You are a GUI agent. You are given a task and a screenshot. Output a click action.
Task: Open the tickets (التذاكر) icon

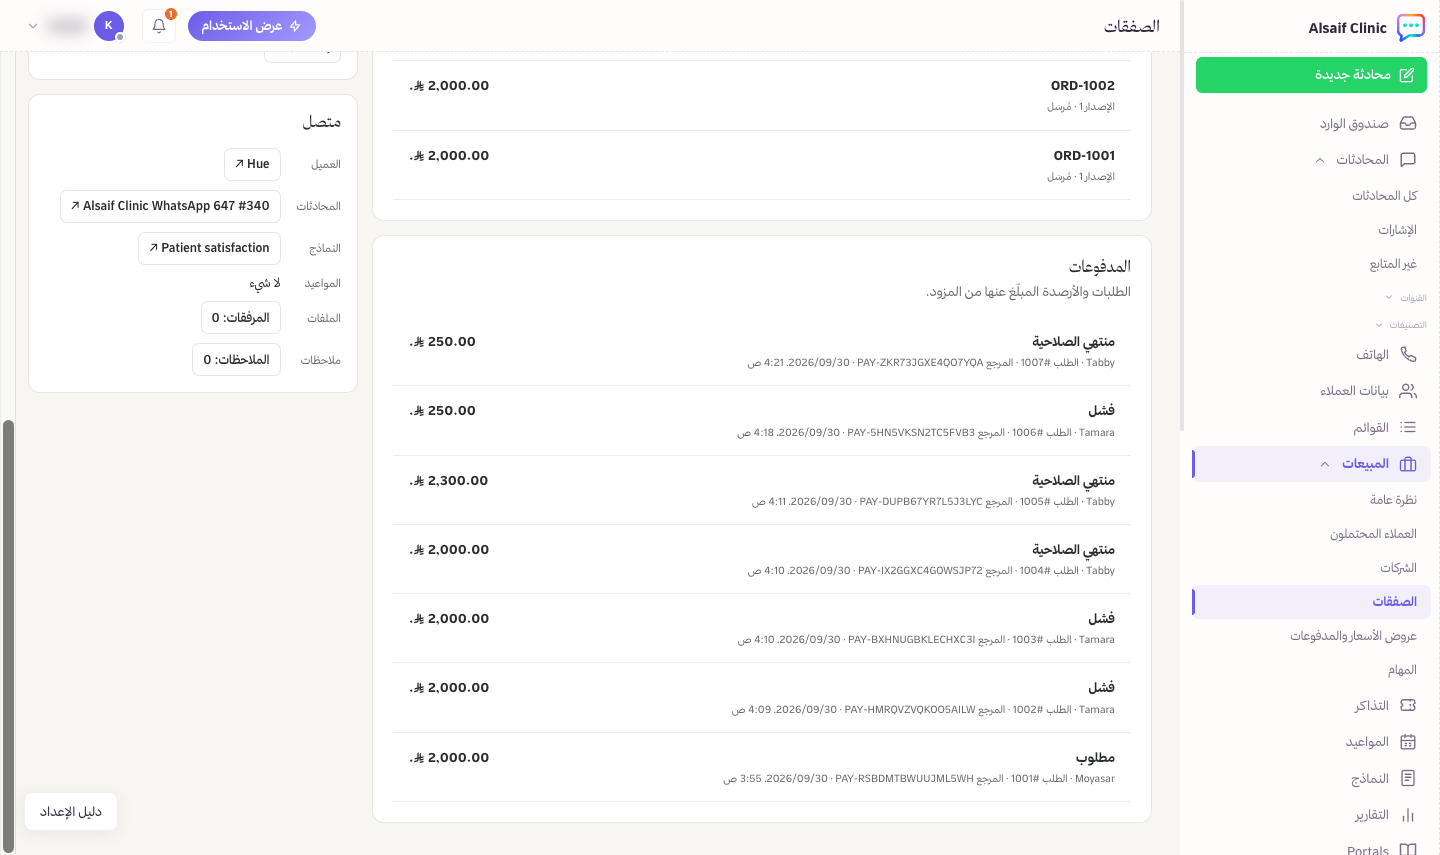1408,705
